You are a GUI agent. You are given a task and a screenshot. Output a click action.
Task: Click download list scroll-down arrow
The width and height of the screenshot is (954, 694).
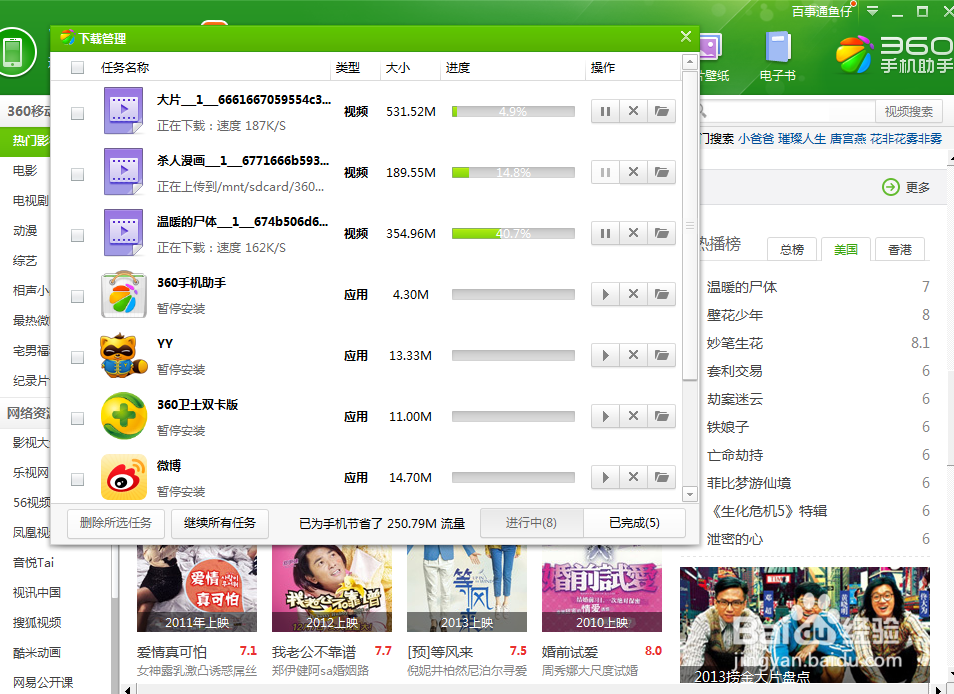[689, 494]
